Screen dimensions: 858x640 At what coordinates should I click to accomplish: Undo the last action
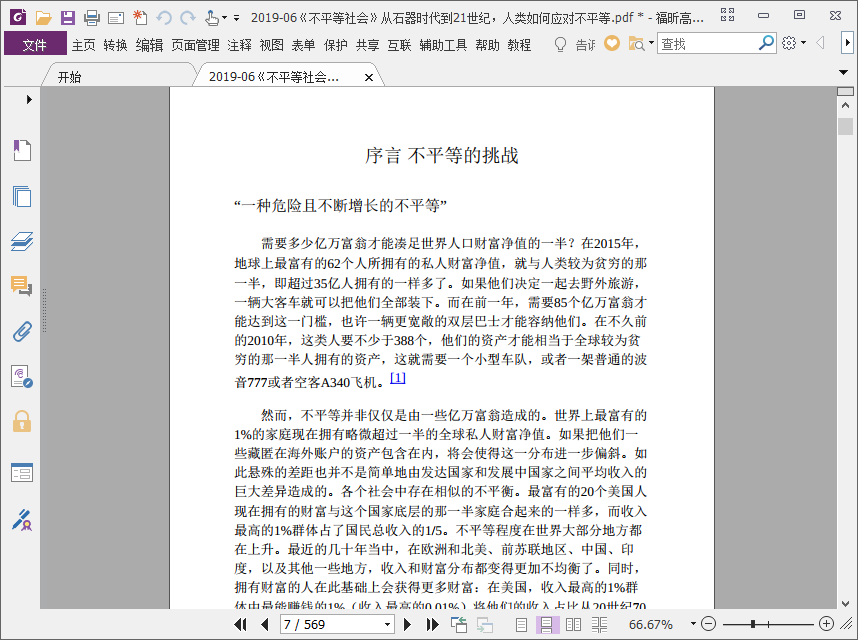pos(164,18)
